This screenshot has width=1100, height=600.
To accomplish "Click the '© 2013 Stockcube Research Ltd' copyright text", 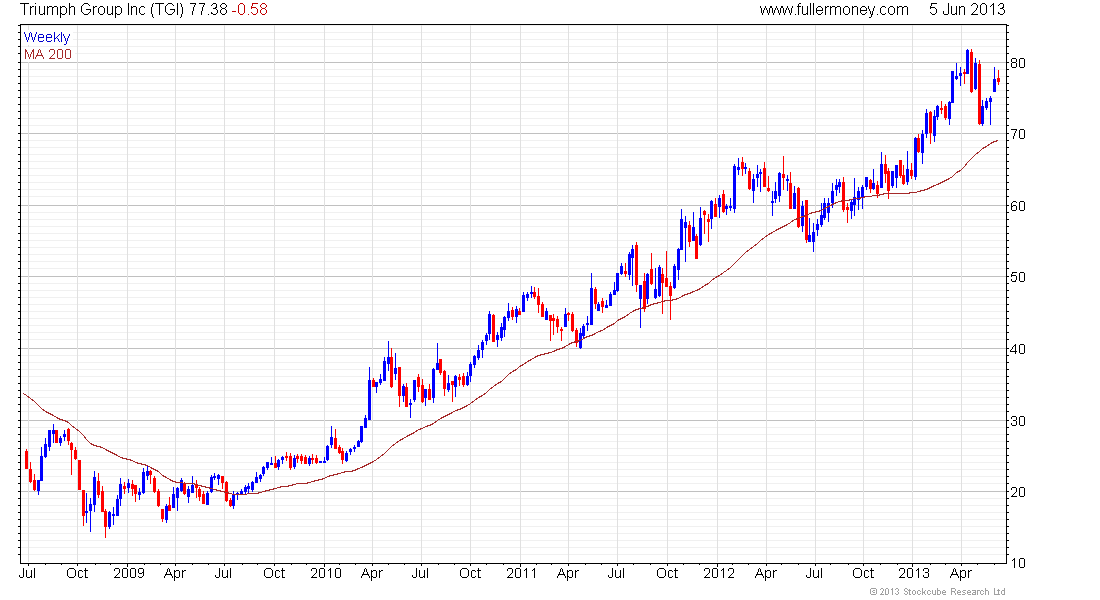I will (937, 592).
